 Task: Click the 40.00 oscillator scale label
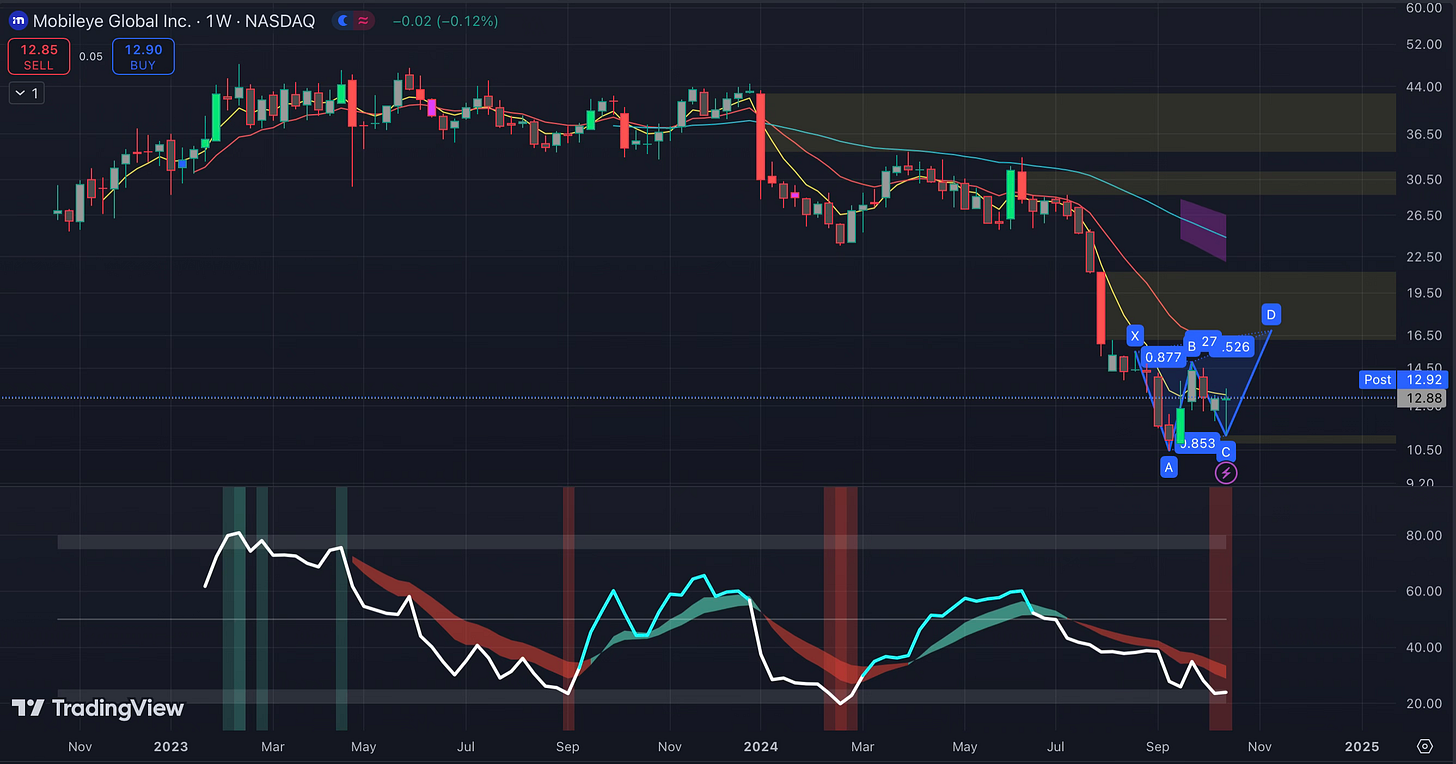[1422, 647]
